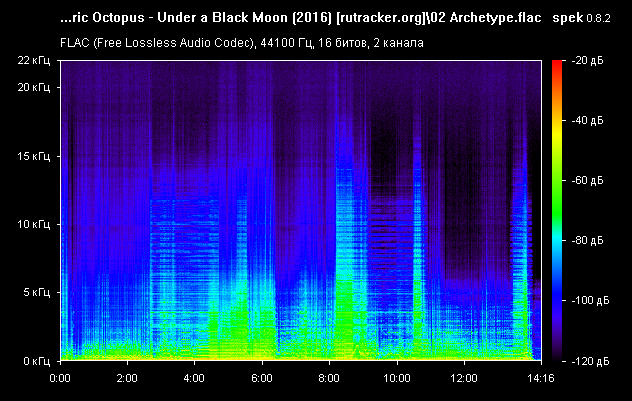Screen dimensions: 632x401
Task: Click the FLAC codec info line
Action: pyautogui.click(x=240, y=44)
